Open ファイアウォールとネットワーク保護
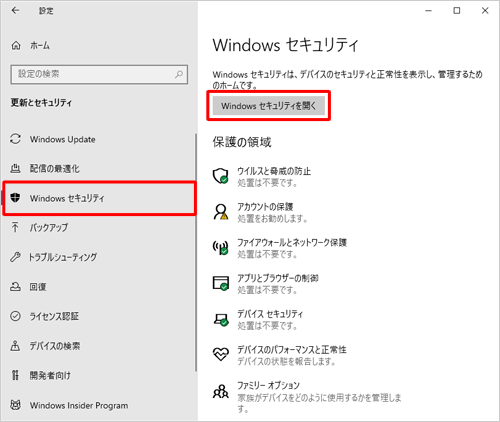This screenshot has height=422, width=500. pos(292,243)
